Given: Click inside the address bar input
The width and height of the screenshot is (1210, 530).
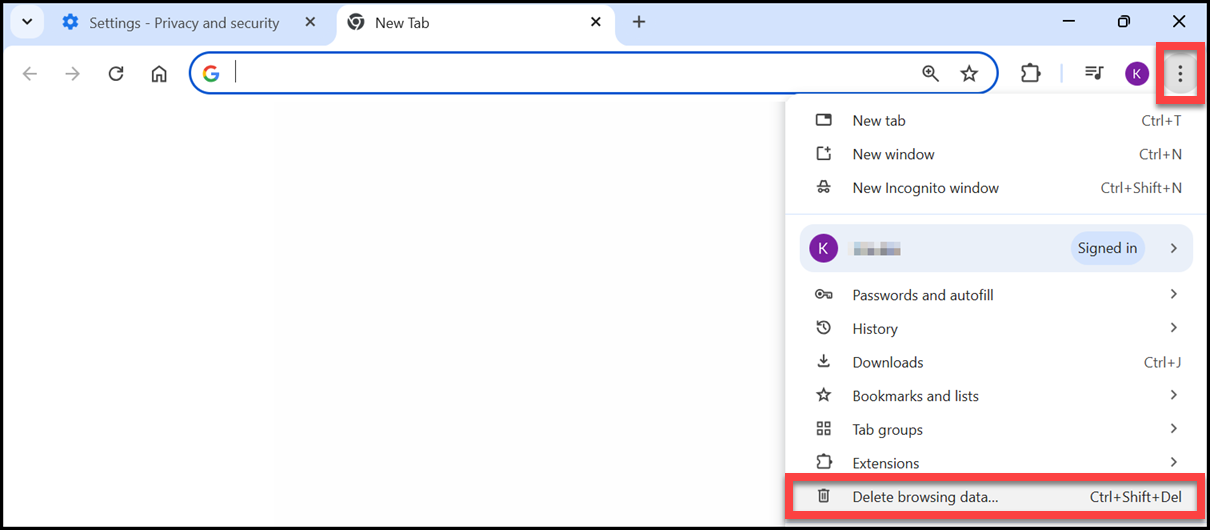Looking at the screenshot, I should coord(570,73).
